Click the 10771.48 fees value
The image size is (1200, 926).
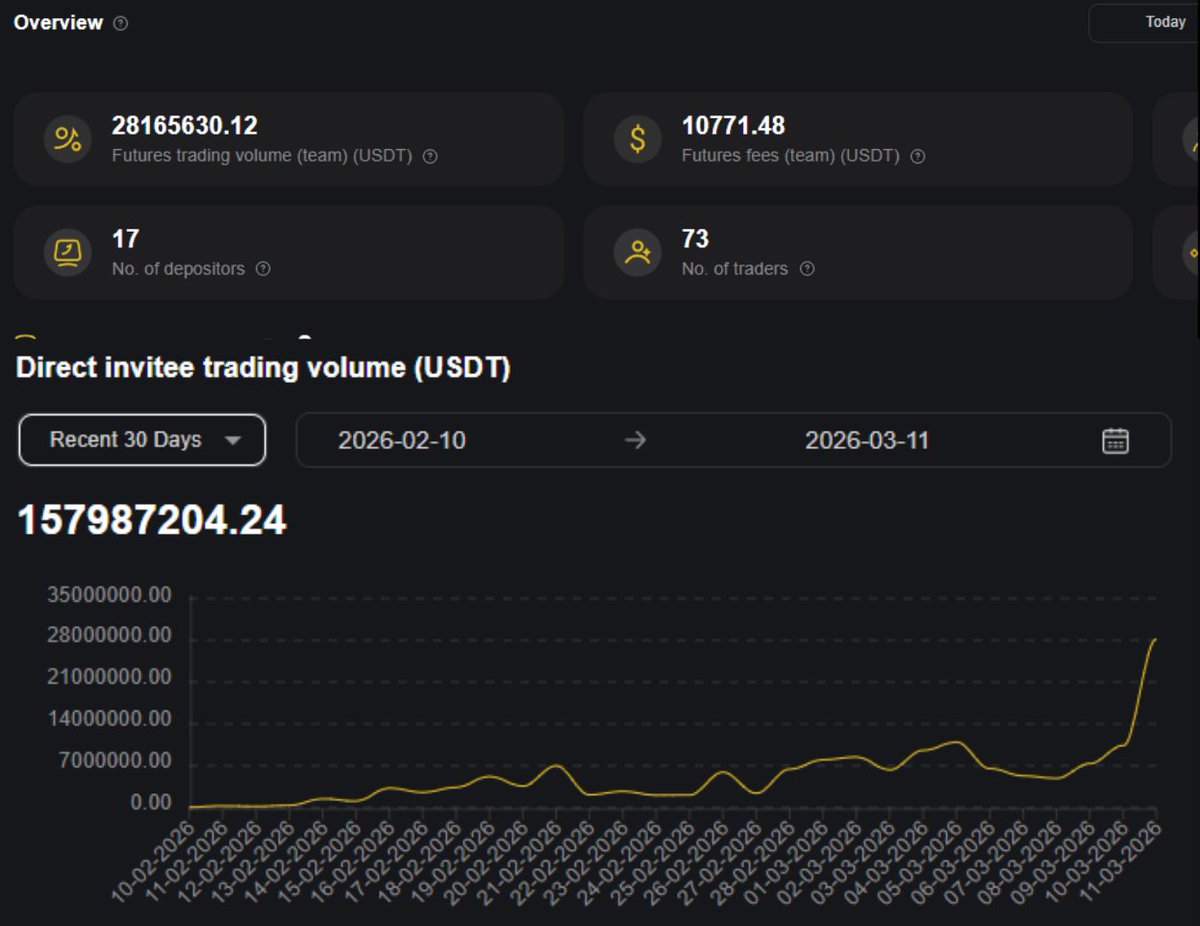click(x=733, y=126)
